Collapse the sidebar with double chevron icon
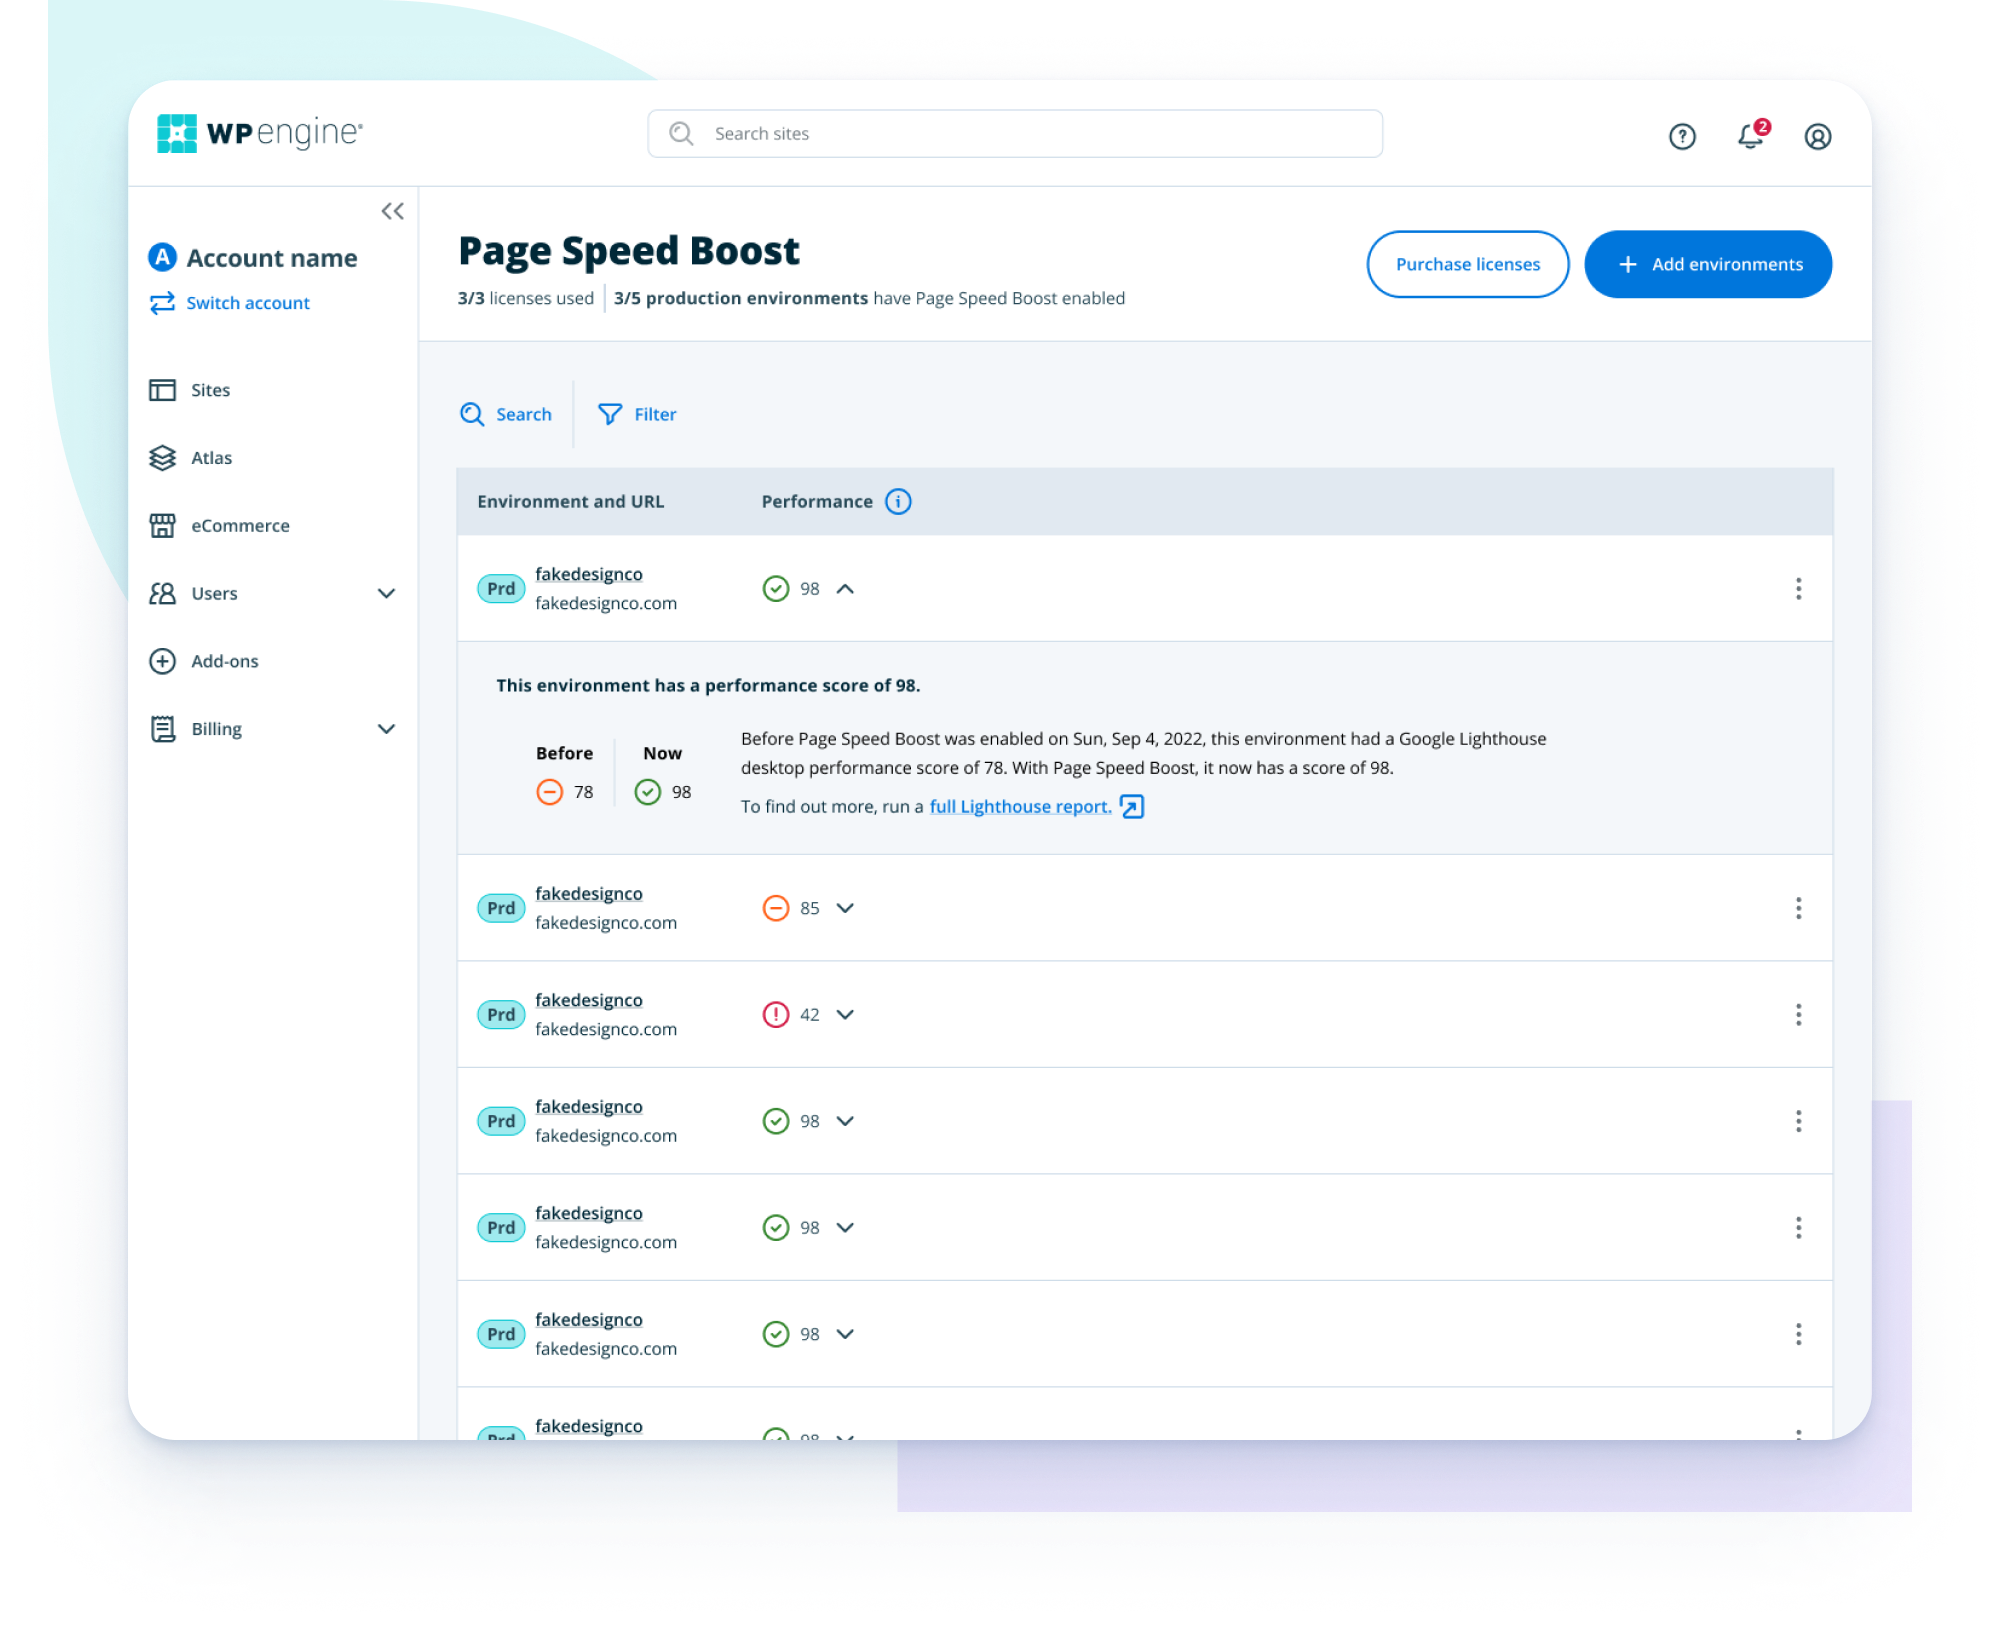This screenshot has height=1632, width=2000. click(392, 211)
